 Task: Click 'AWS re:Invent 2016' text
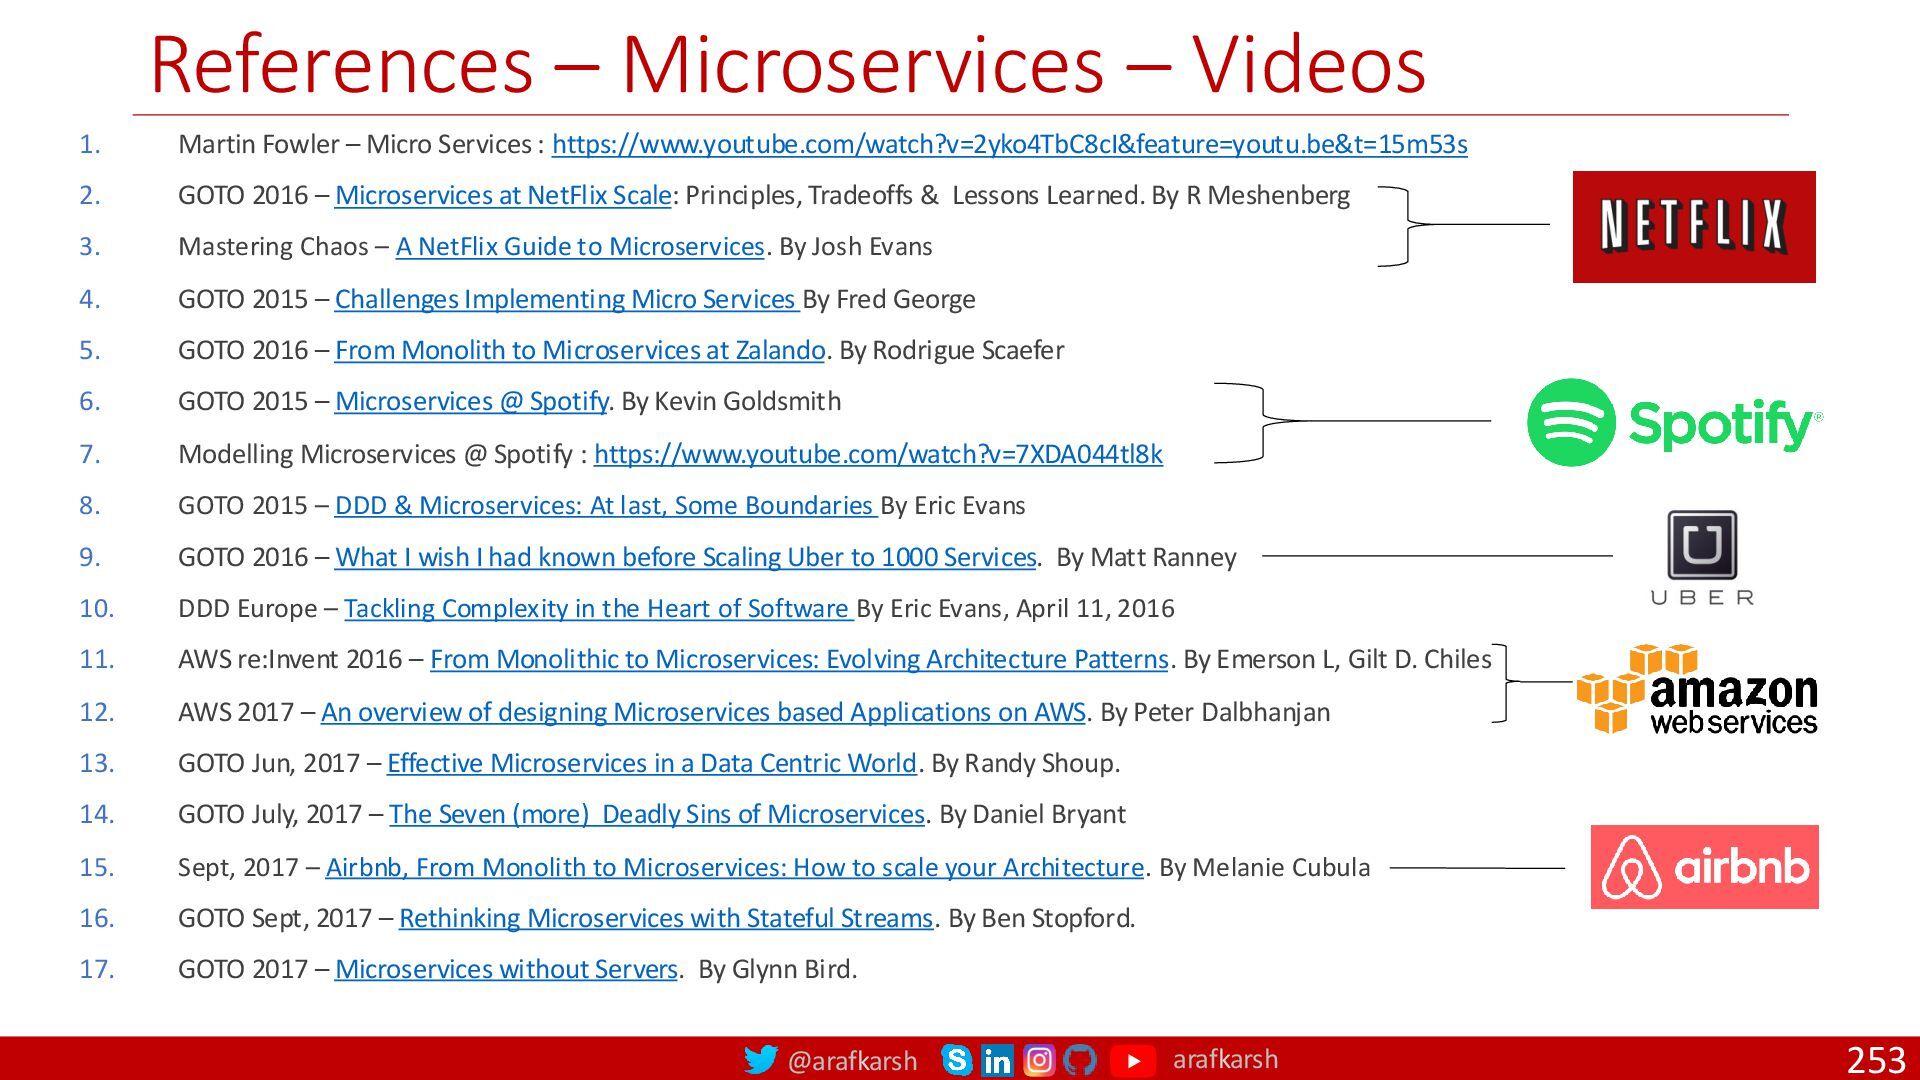click(x=290, y=659)
